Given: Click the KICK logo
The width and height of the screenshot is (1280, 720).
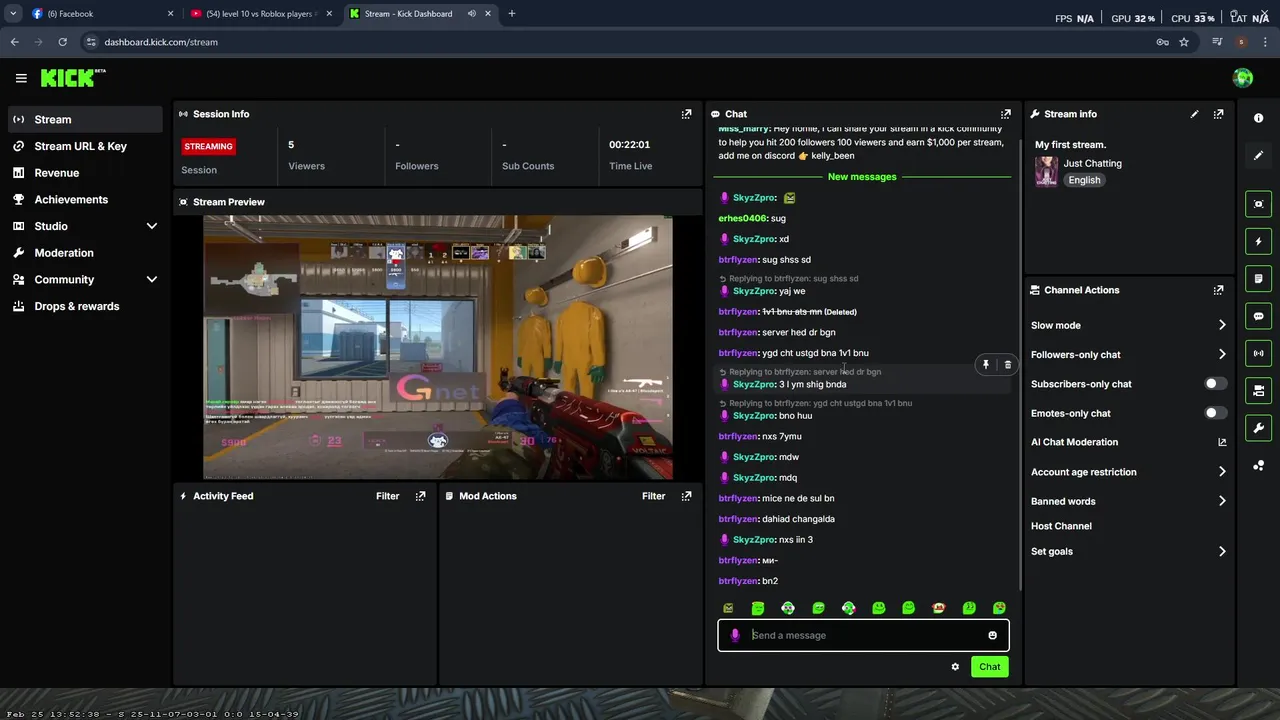Looking at the screenshot, I should point(73,78).
